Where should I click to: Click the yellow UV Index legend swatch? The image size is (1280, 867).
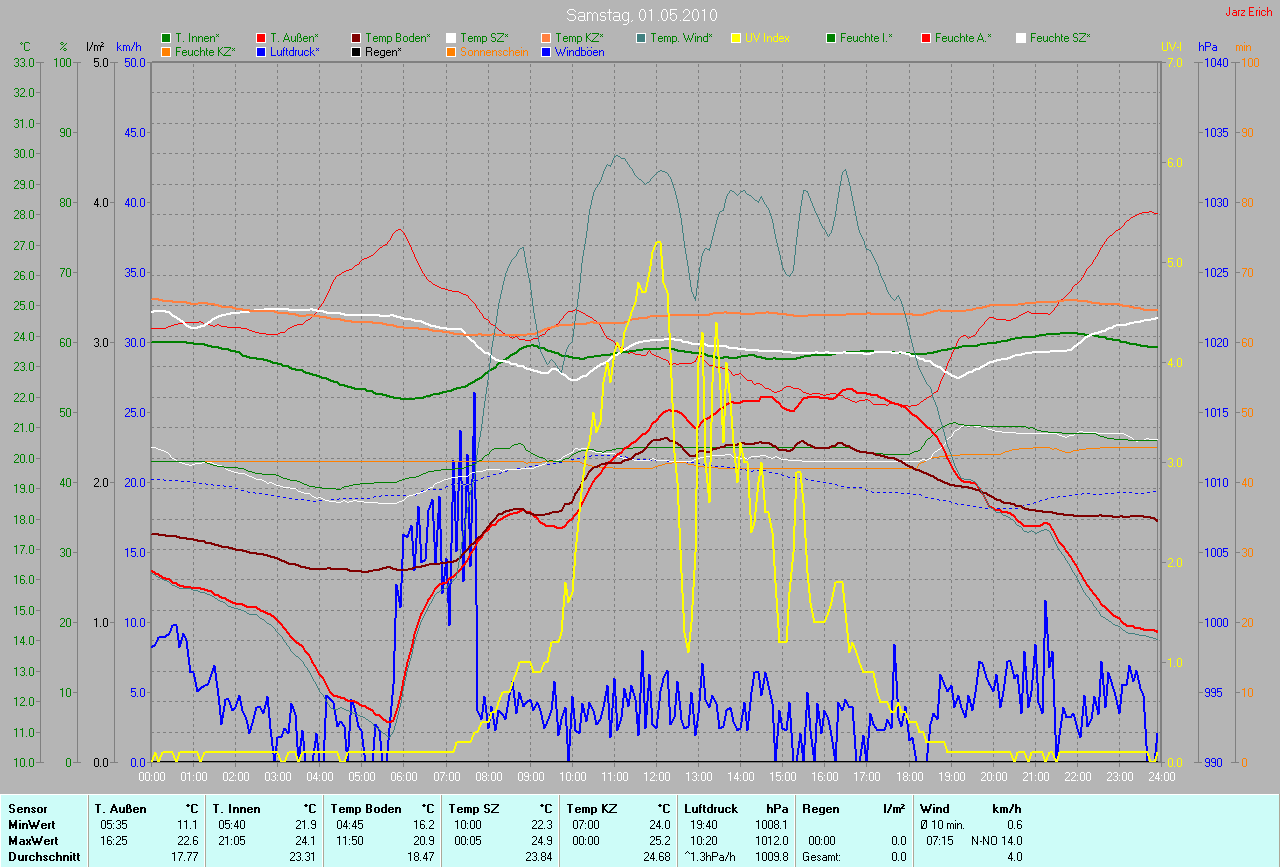click(x=736, y=38)
